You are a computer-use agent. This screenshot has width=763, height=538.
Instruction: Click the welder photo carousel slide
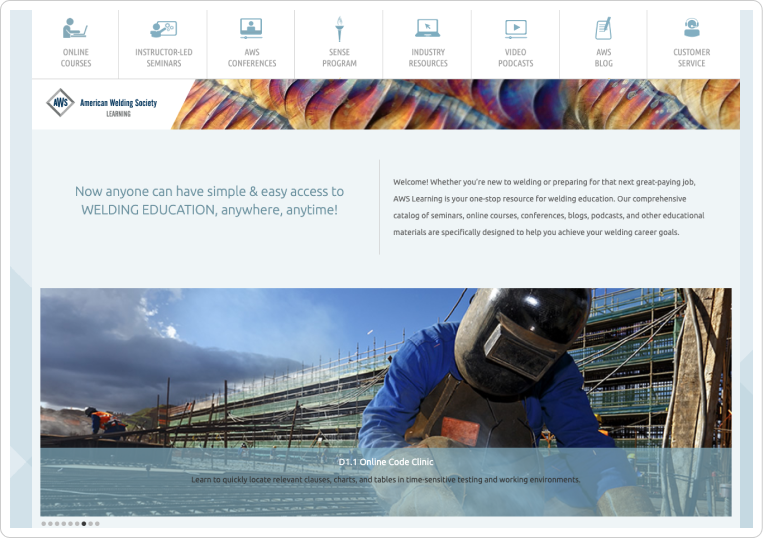[386, 402]
